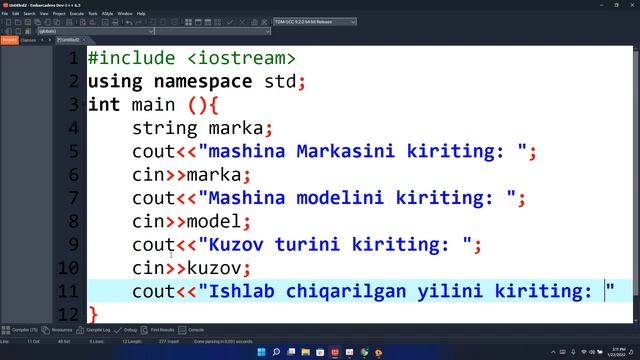Click the Compile and Run icon
This screenshot has height=360, width=640.
(208, 22)
